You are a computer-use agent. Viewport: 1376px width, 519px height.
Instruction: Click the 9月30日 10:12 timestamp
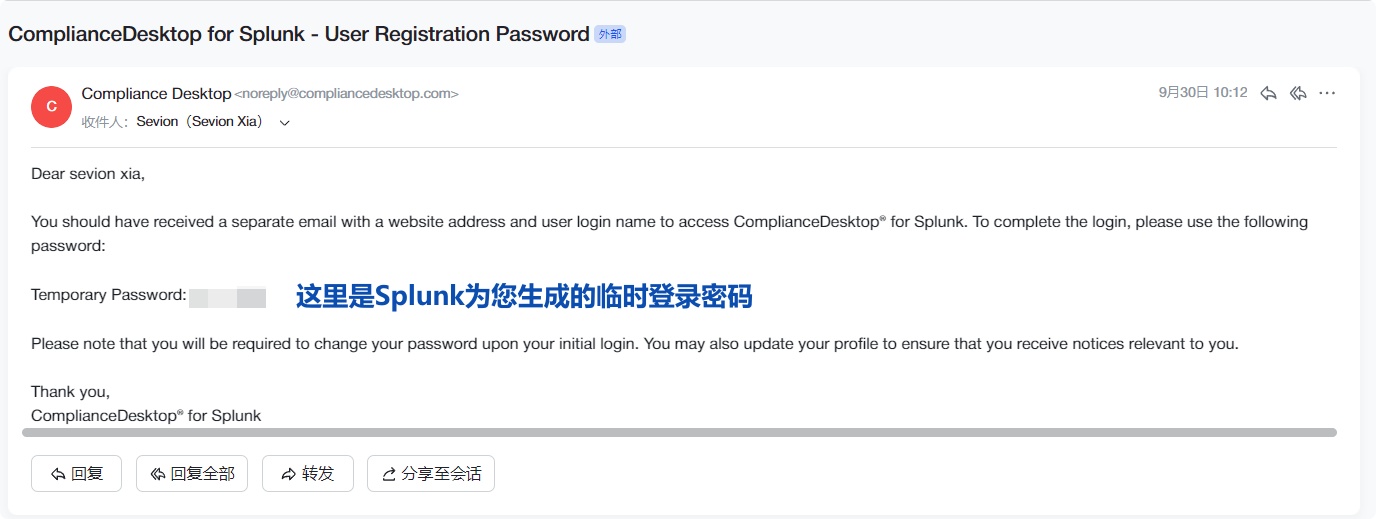click(x=1203, y=92)
